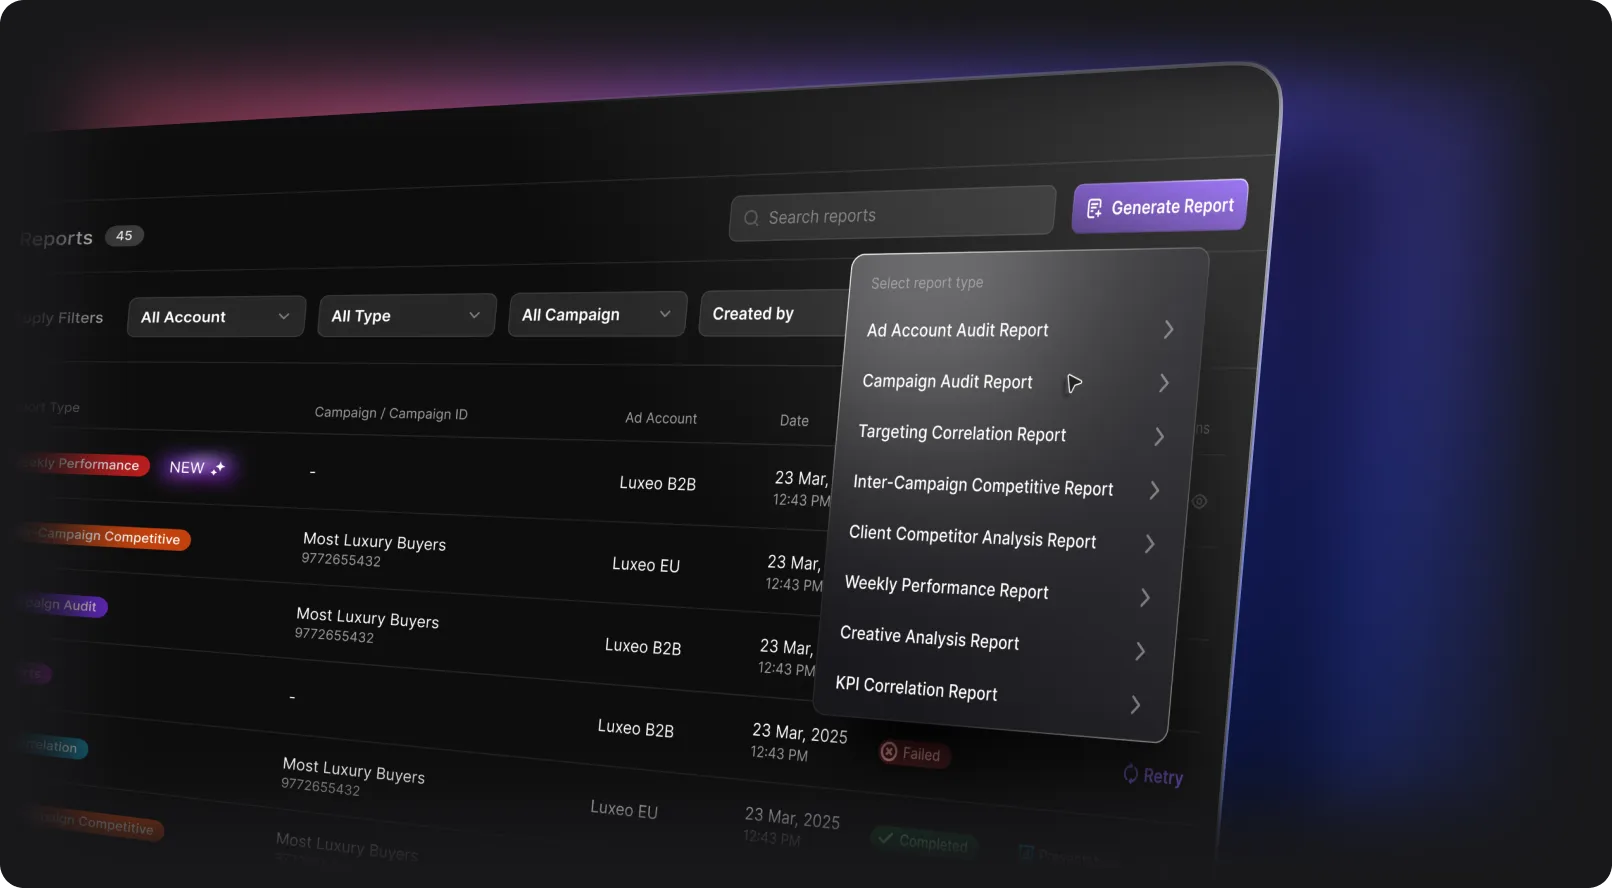This screenshot has width=1612, height=888.
Task: Click the Generate Report button
Action: (x=1160, y=206)
